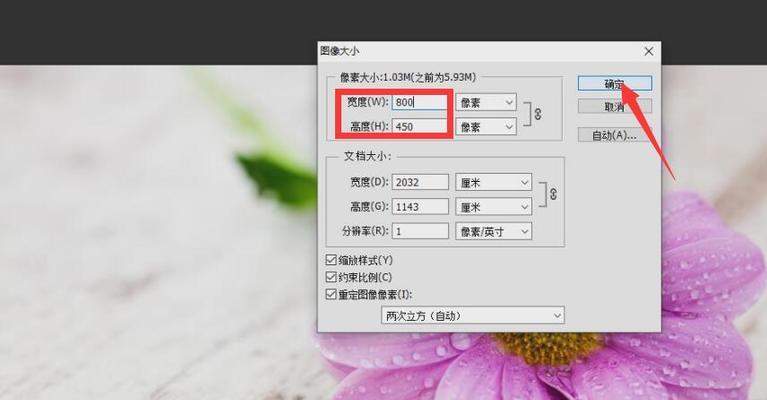Open the pixel width unit 像素 dropdown

click(486, 102)
